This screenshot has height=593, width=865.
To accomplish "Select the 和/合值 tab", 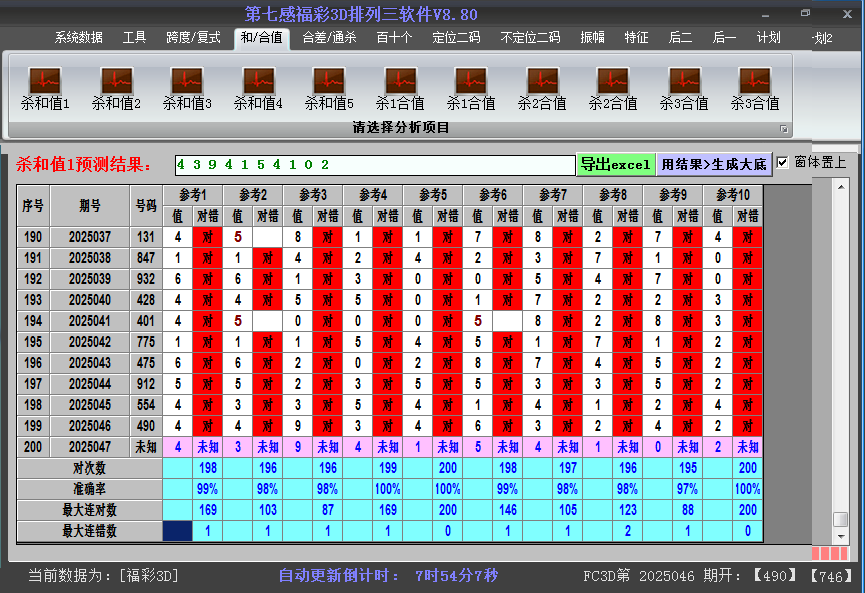I will (261, 38).
